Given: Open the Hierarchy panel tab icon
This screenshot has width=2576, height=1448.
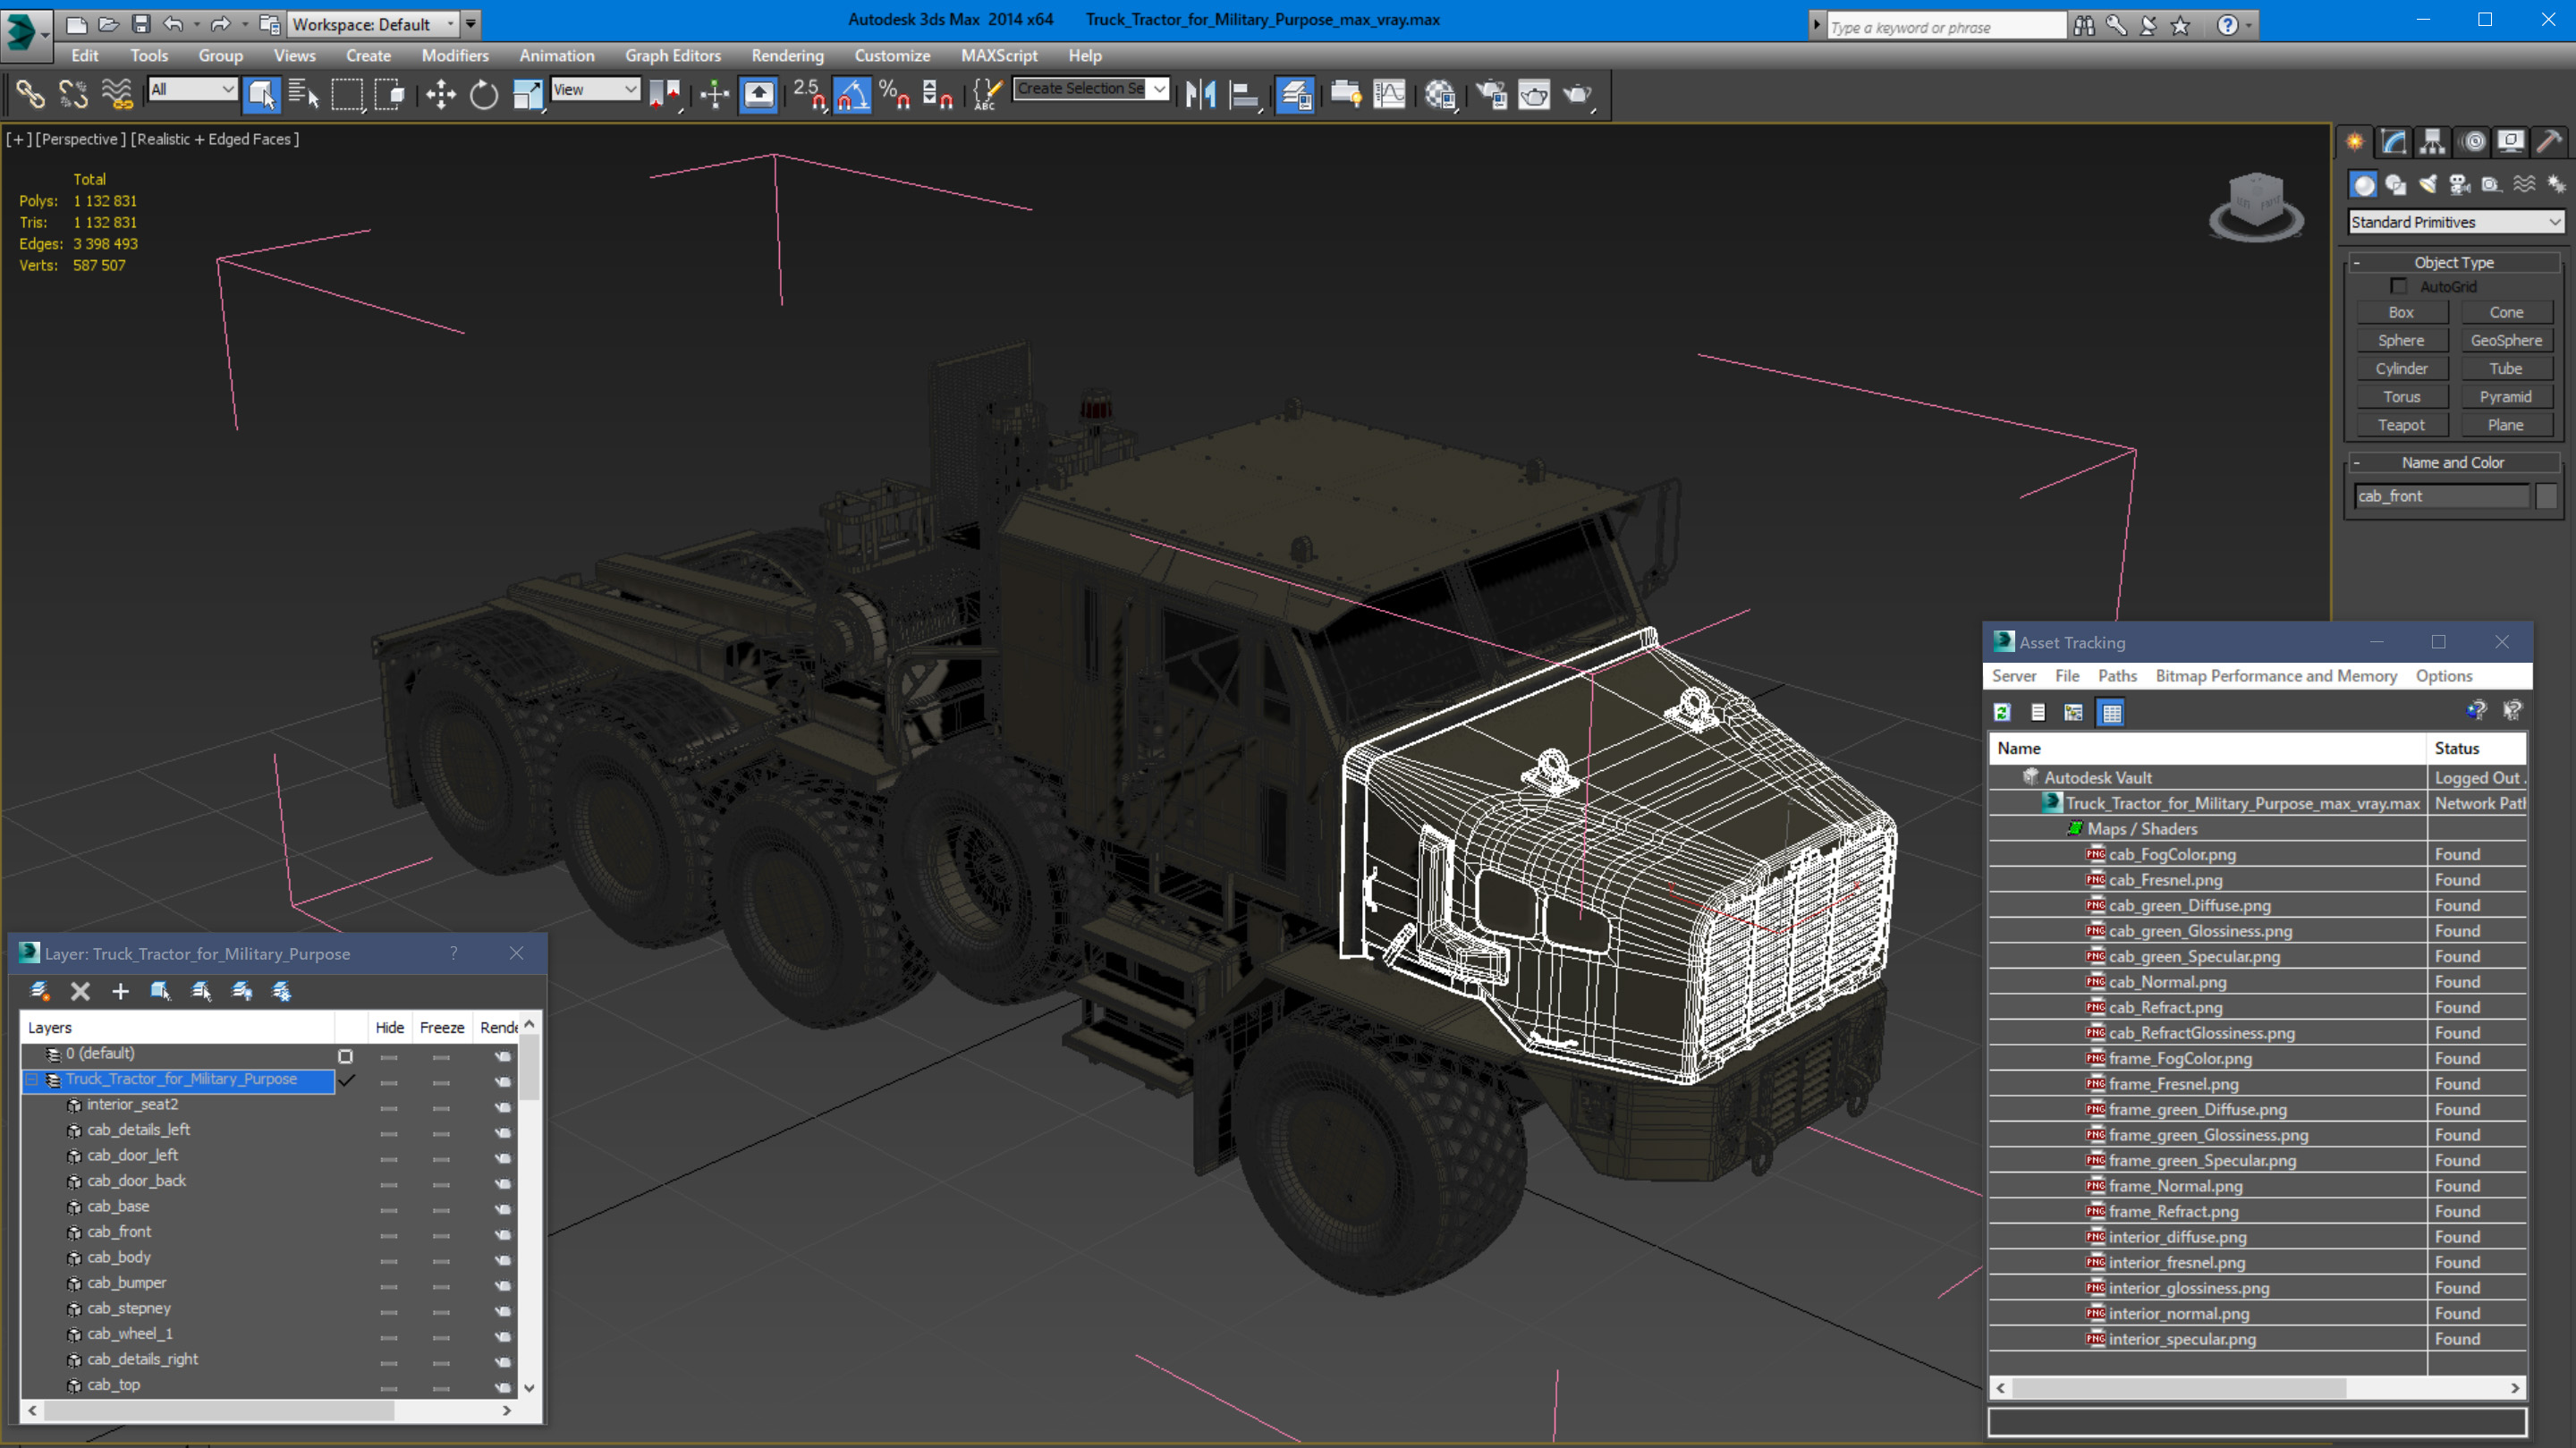Looking at the screenshot, I should [x=2433, y=141].
